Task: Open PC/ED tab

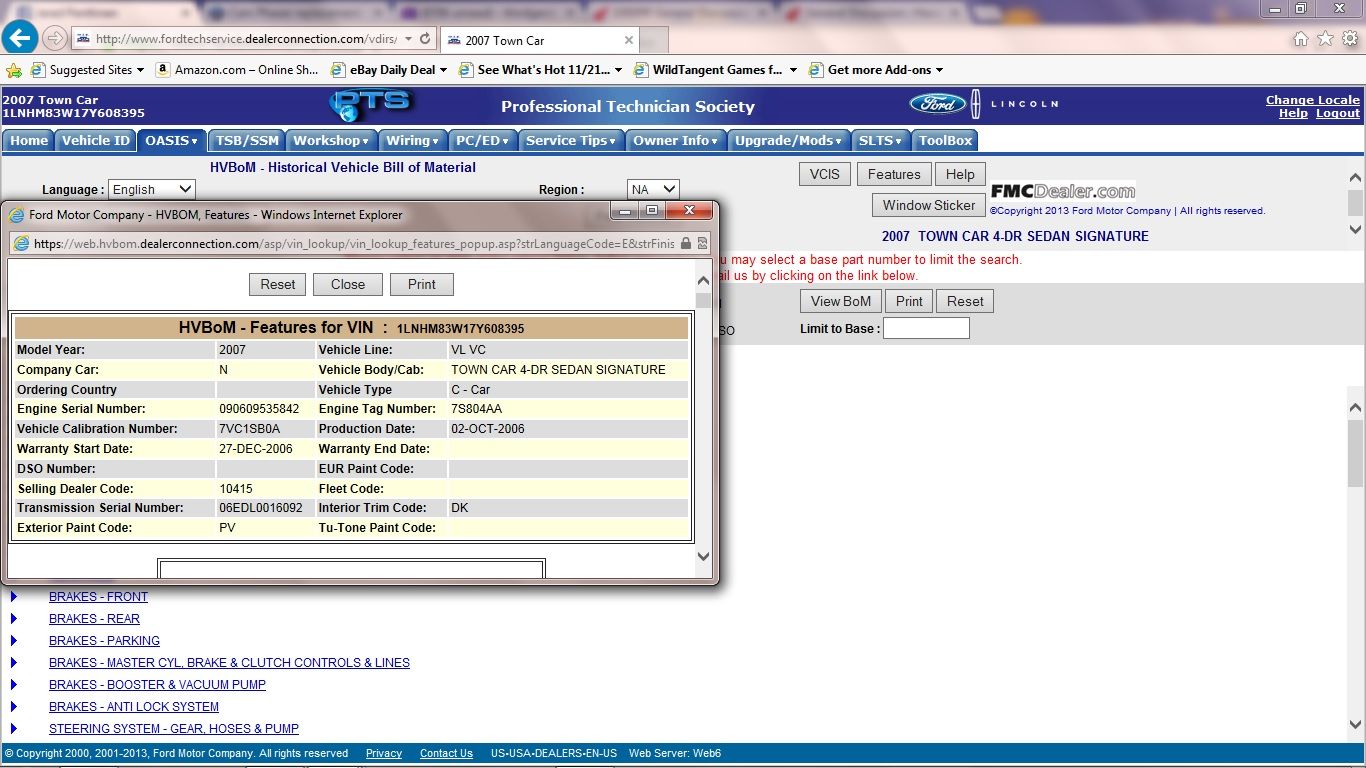Action: pyautogui.click(x=482, y=140)
